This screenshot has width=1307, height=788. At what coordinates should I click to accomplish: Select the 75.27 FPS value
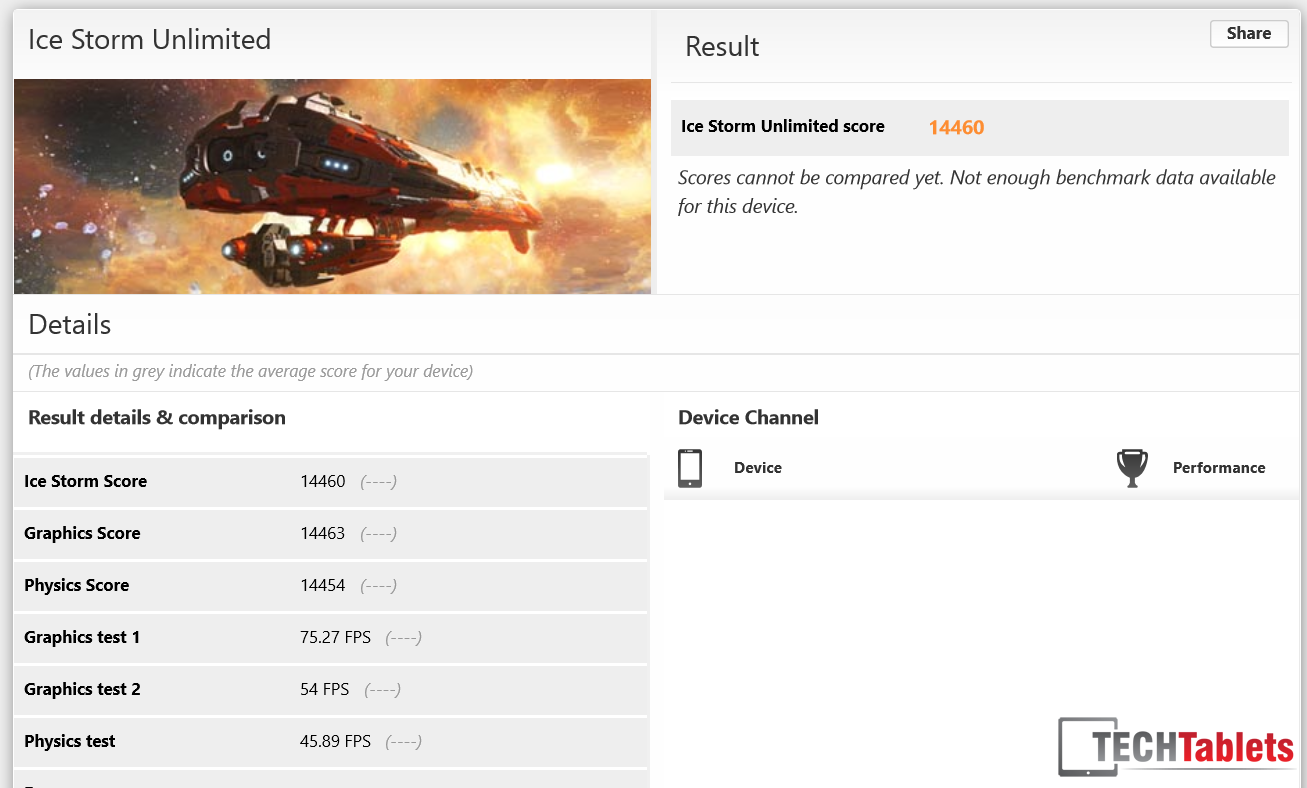coord(336,637)
